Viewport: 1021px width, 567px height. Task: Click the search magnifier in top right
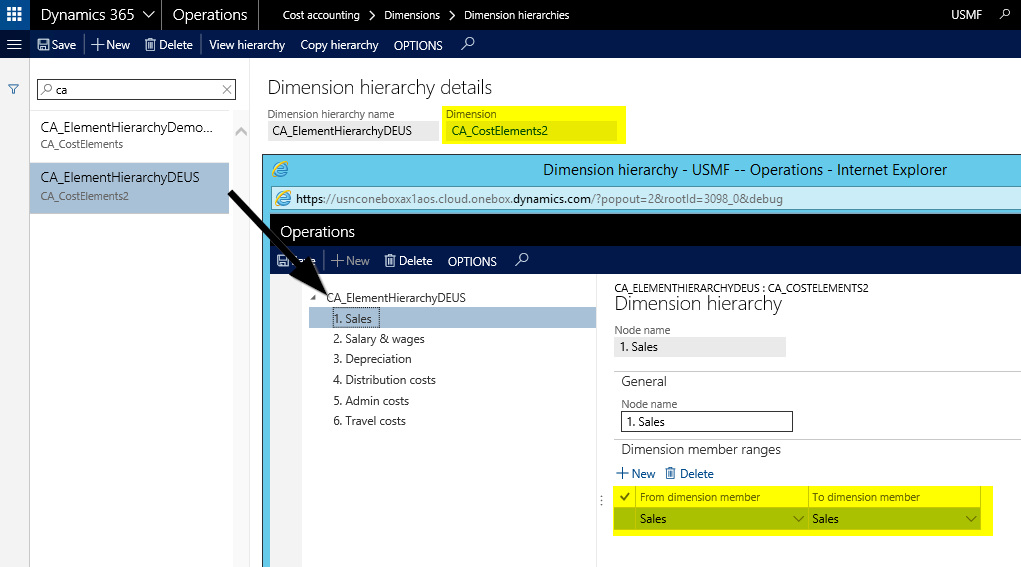coord(1005,15)
